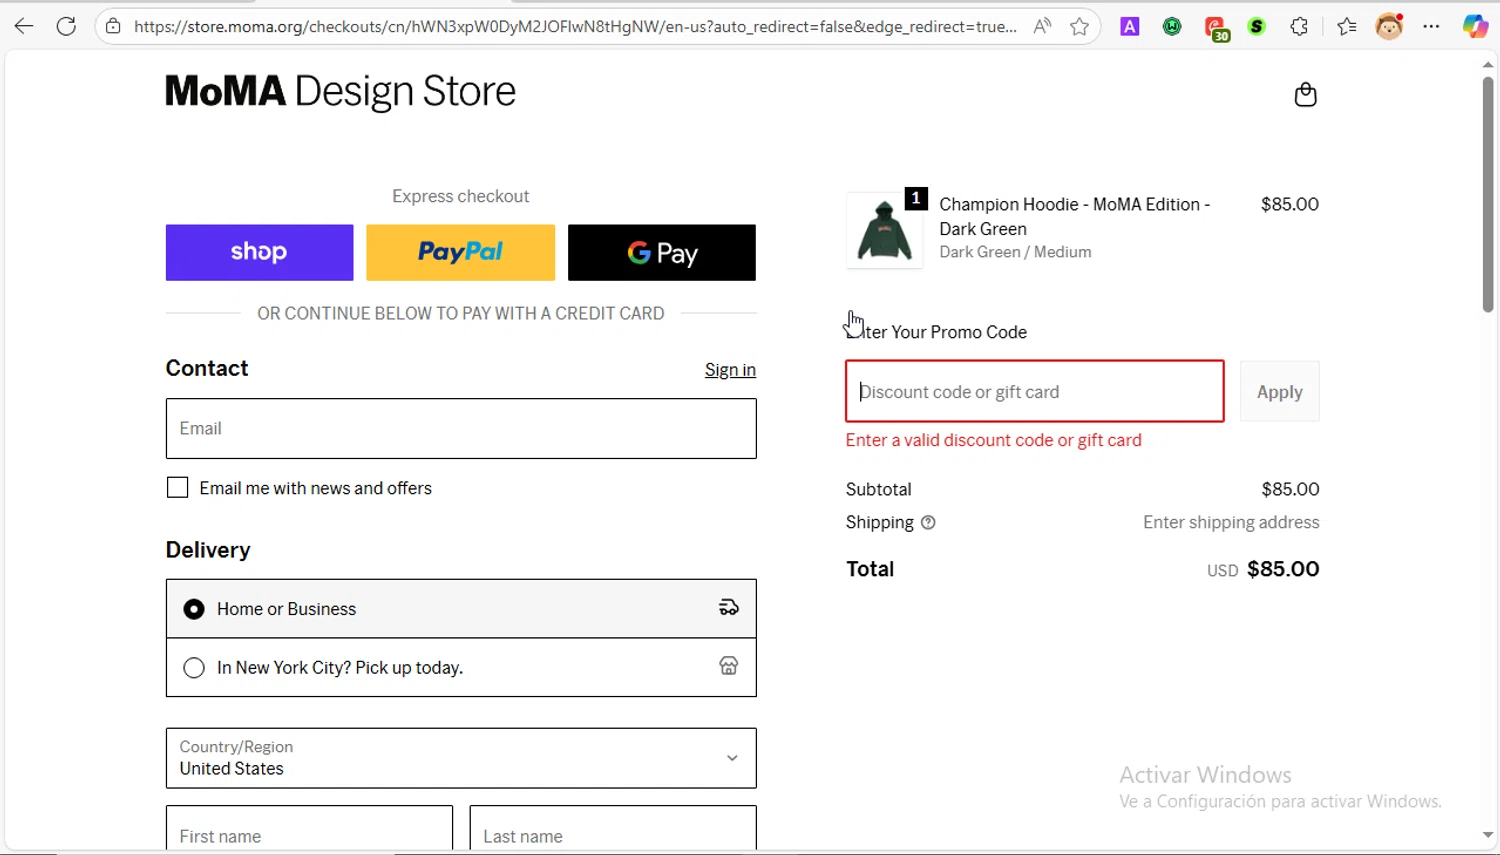Click the 'Express checkout' heading
This screenshot has width=1500, height=855.
tap(460, 196)
